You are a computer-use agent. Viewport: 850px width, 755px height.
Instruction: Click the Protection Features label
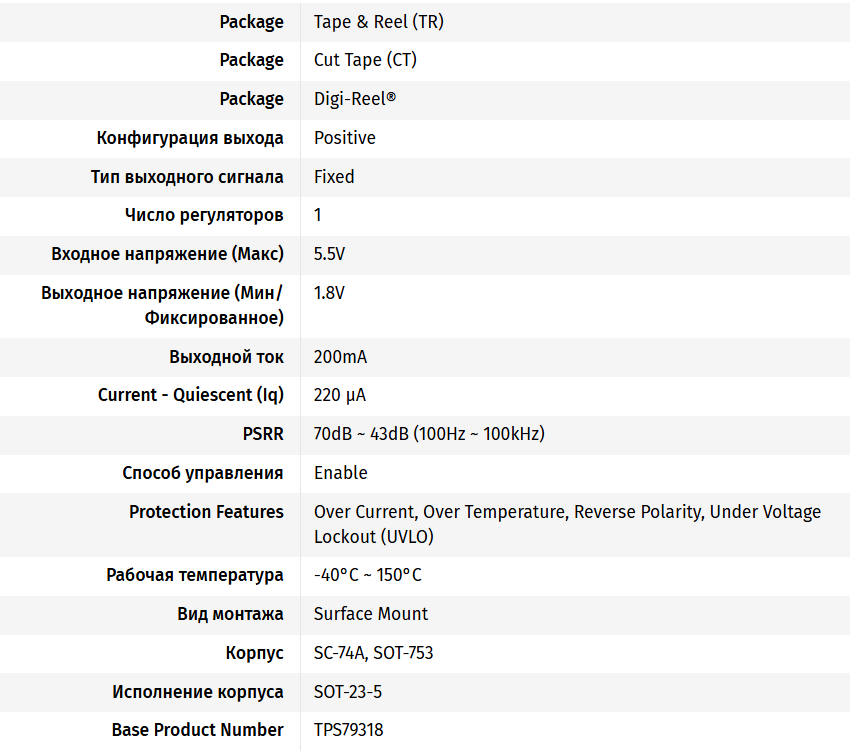point(206,512)
